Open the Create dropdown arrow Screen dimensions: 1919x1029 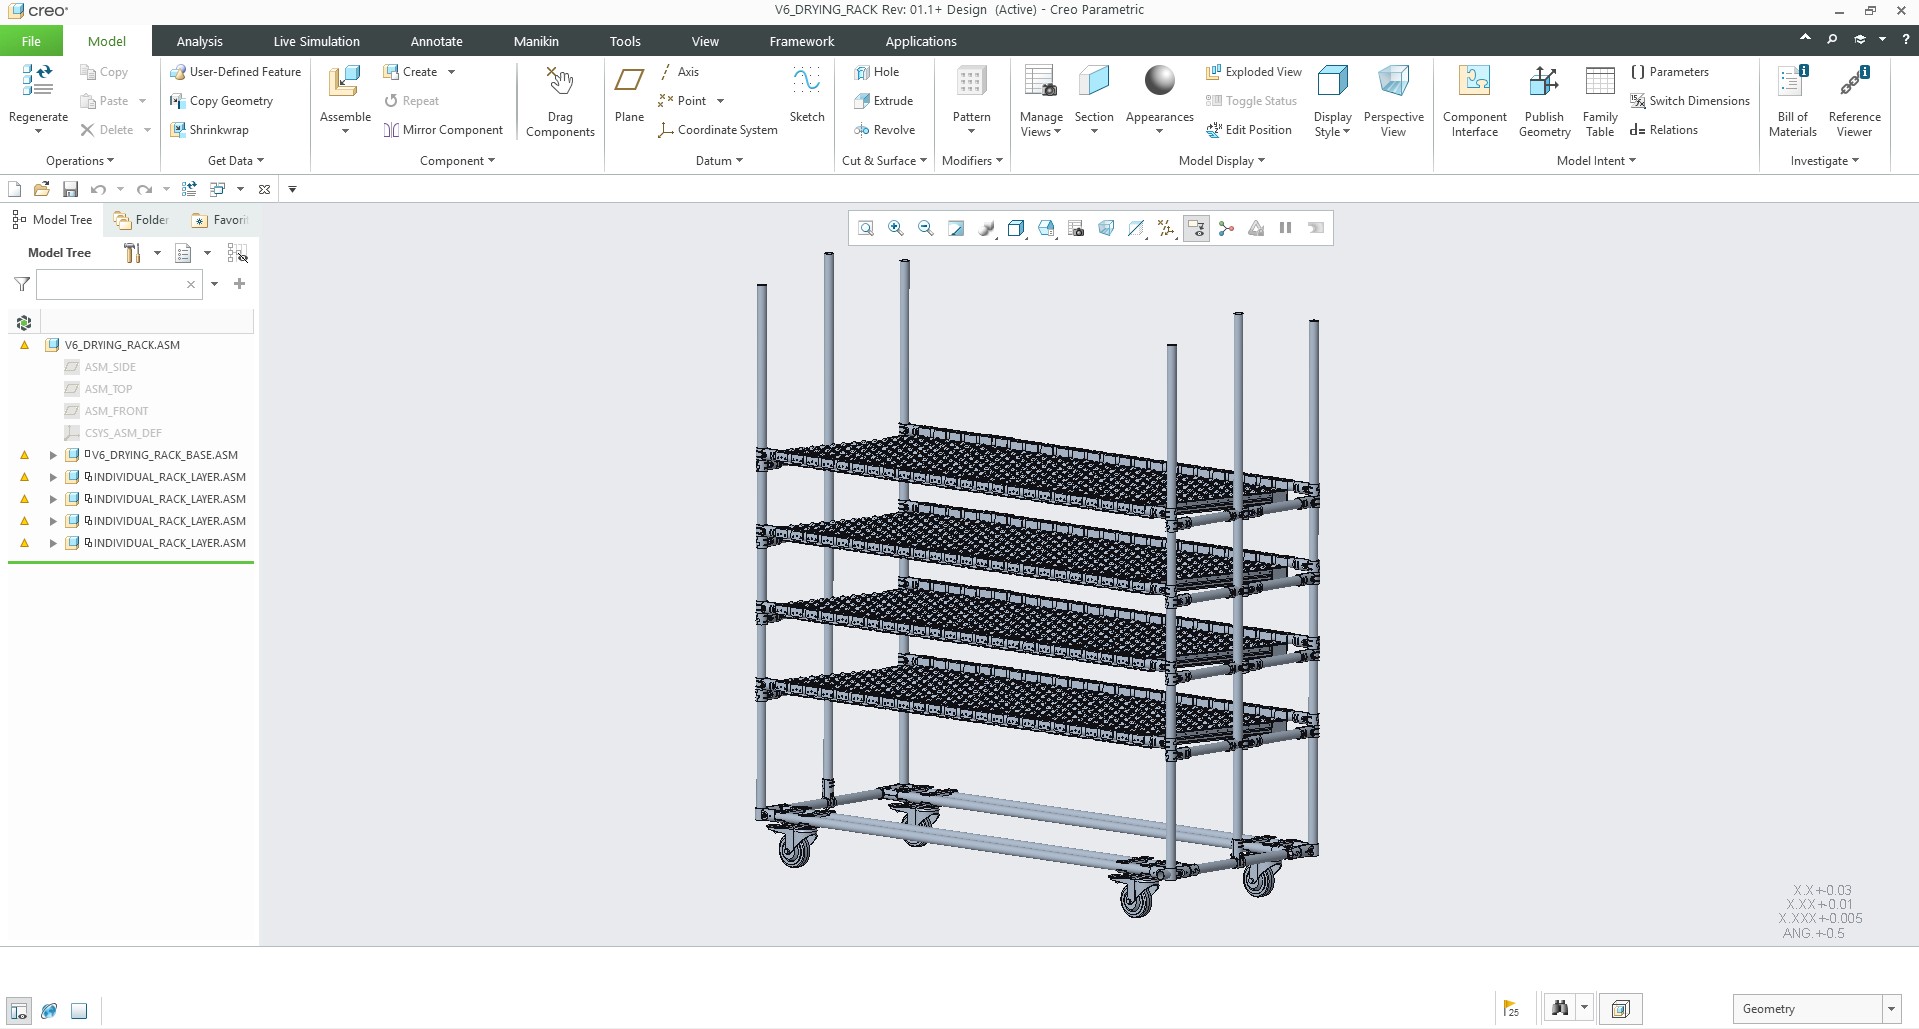pyautogui.click(x=451, y=72)
